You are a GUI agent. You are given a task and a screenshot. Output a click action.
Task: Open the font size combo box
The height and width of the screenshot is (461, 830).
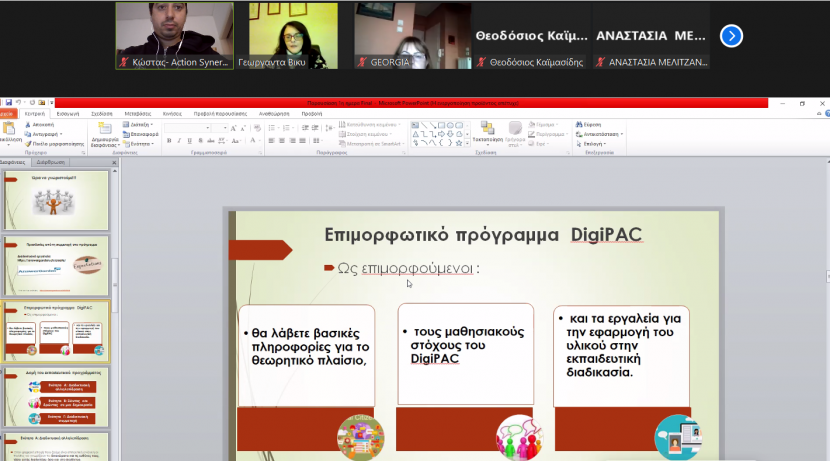tap(220, 128)
